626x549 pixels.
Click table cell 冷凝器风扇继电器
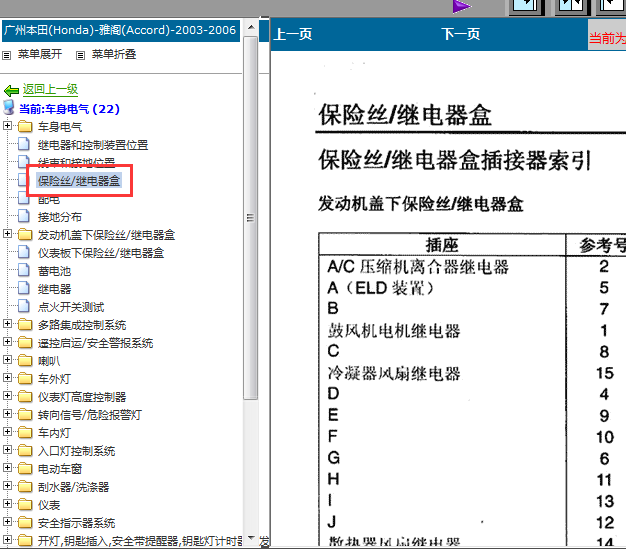(394, 374)
